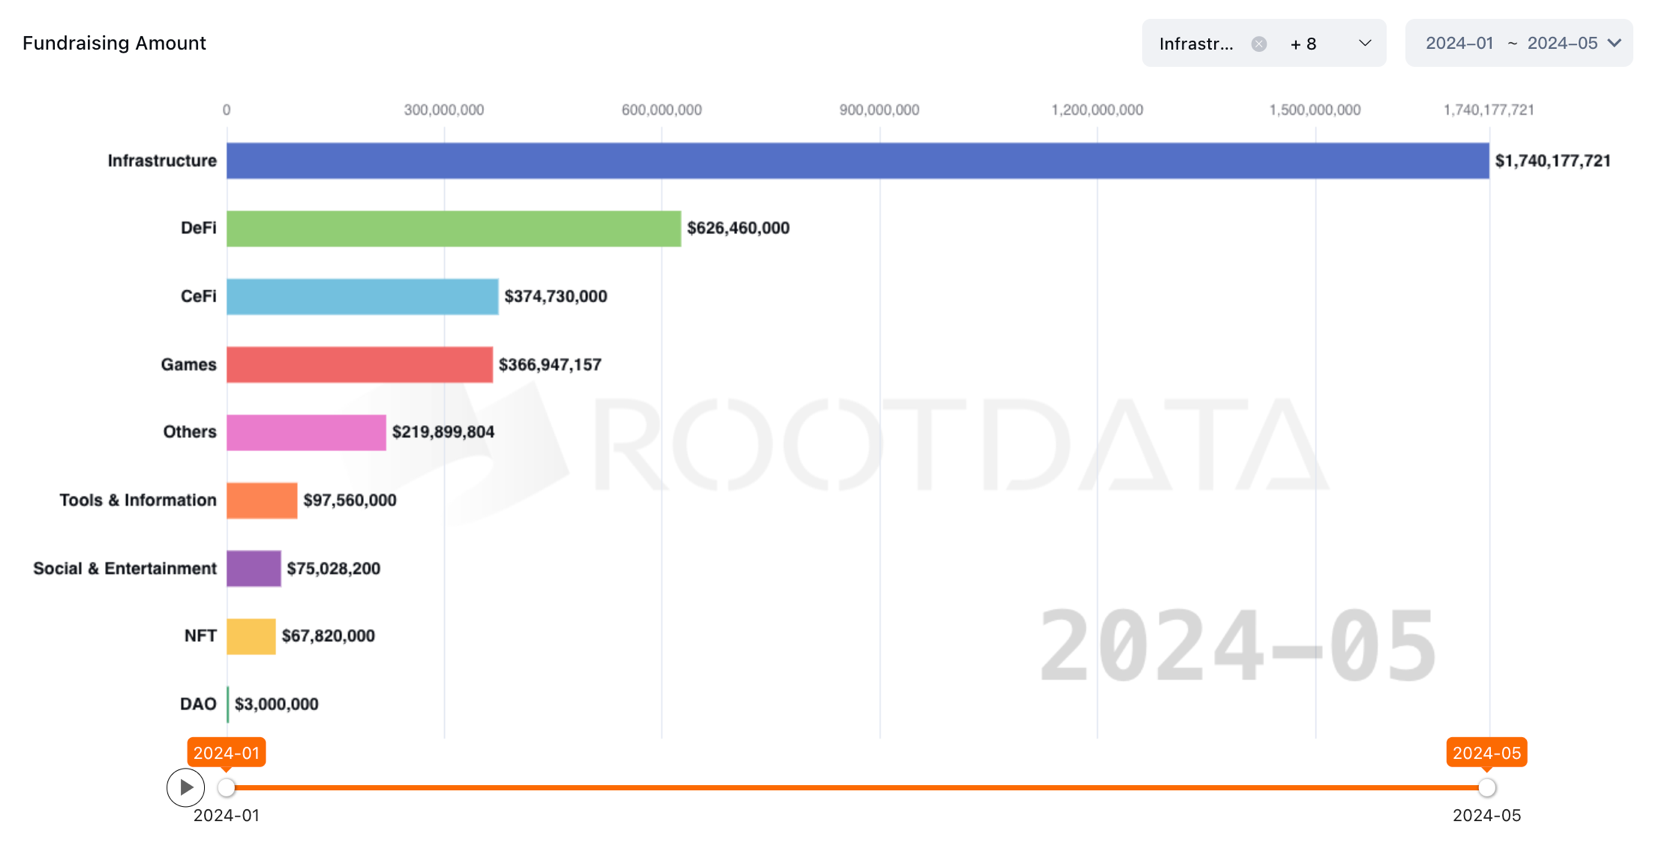Click the $374,730,000 value label
The image size is (1654, 844).
(x=556, y=296)
